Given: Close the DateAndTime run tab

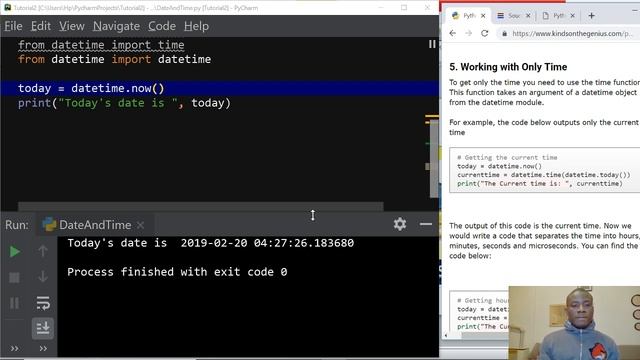Looking at the screenshot, I should 140,225.
